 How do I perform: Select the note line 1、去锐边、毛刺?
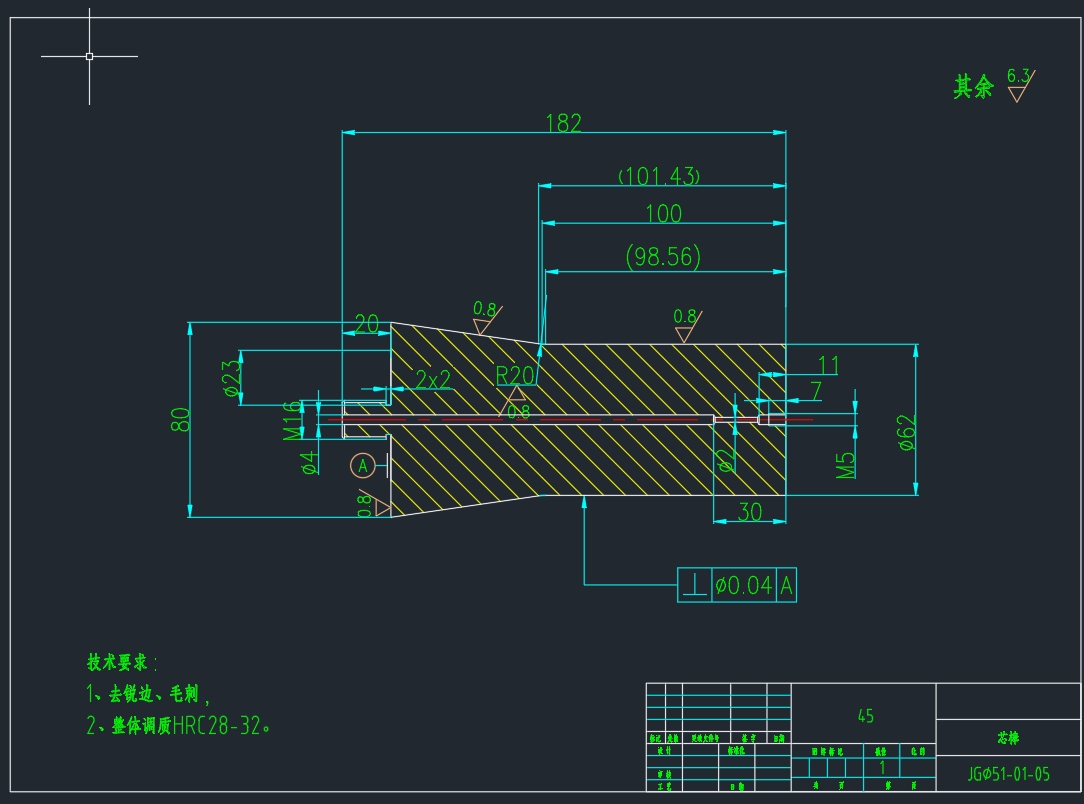coord(148,693)
